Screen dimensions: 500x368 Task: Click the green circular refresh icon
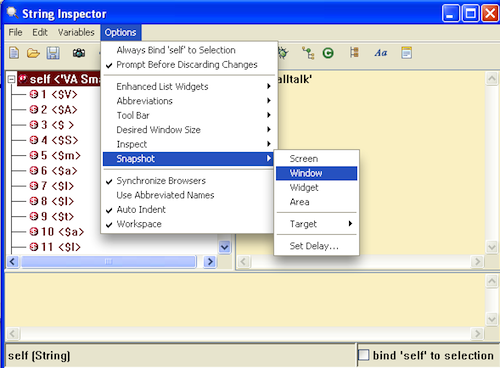328,53
